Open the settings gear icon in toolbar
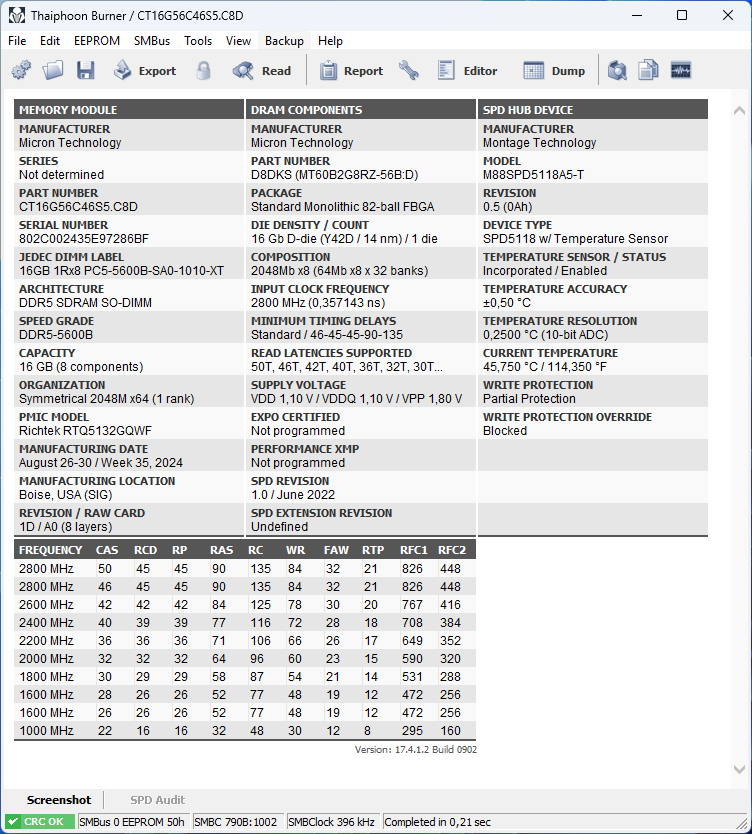The image size is (752, 834). 21,70
